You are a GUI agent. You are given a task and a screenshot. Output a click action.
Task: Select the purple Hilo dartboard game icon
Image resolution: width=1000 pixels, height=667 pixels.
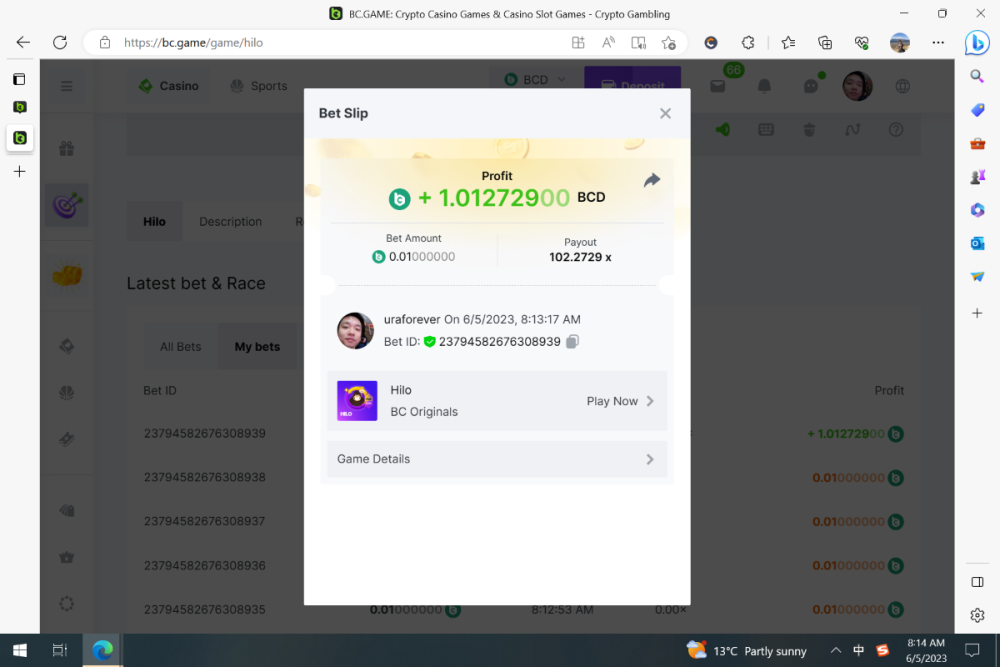tap(66, 205)
